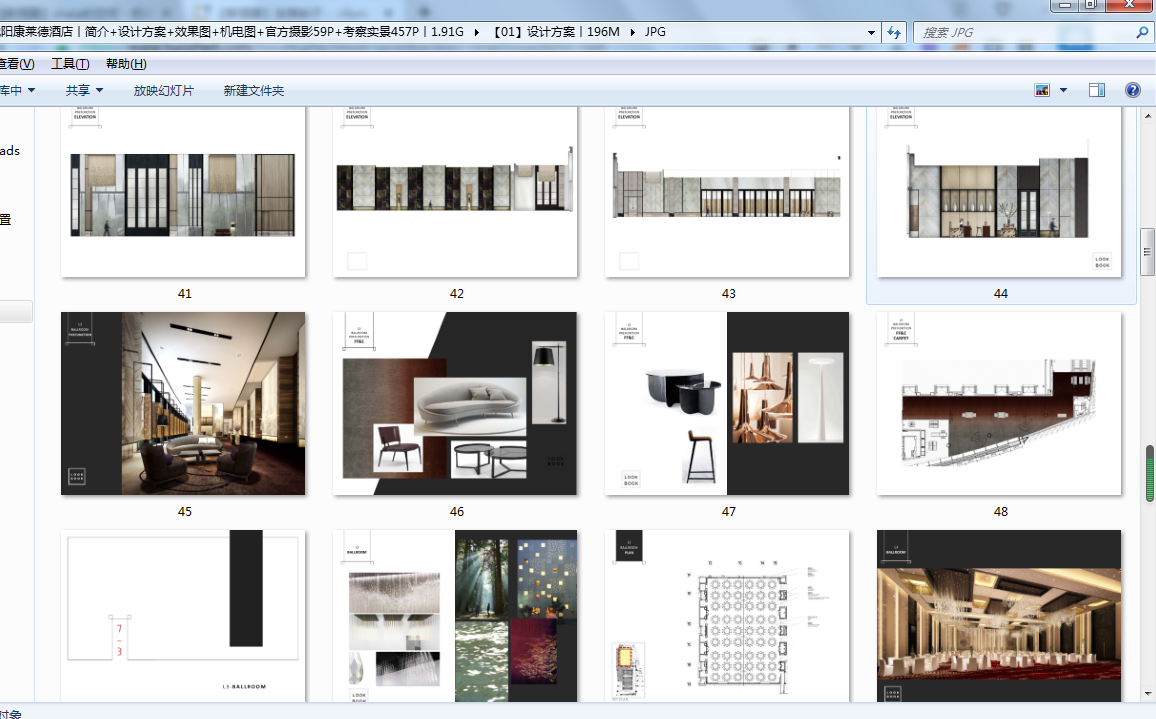Click the file name label 43
Image resolution: width=1156 pixels, height=719 pixels.
click(728, 293)
